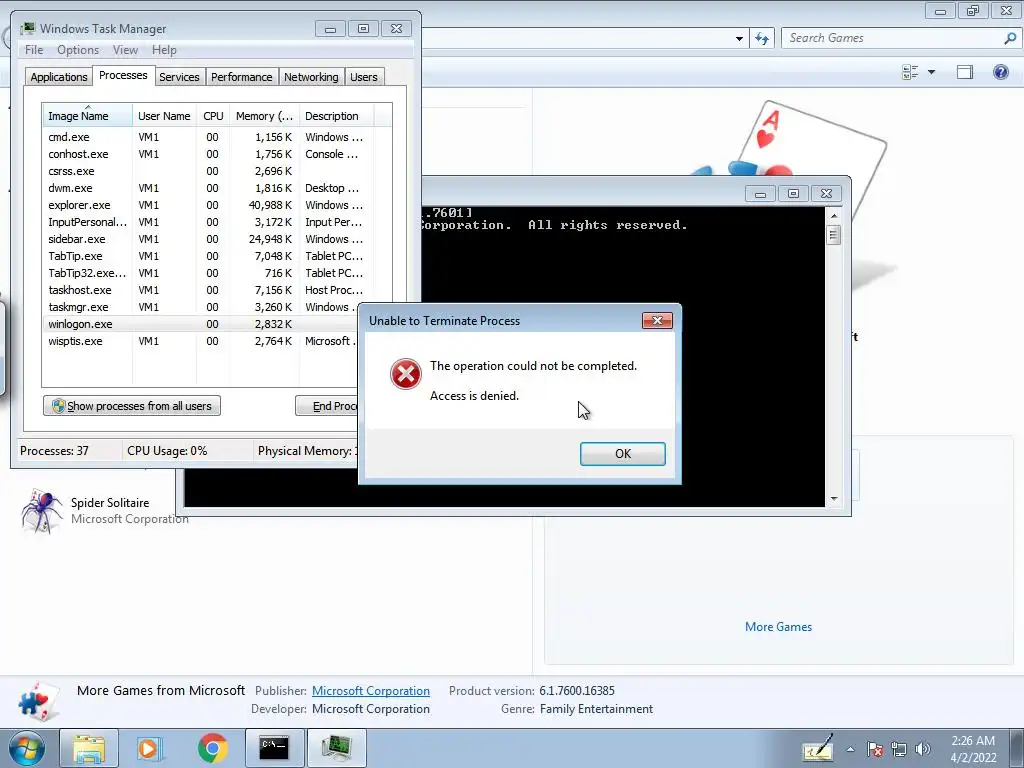This screenshot has width=1024, height=768.
Task: Open Google Chrome from taskbar
Action: (212, 748)
